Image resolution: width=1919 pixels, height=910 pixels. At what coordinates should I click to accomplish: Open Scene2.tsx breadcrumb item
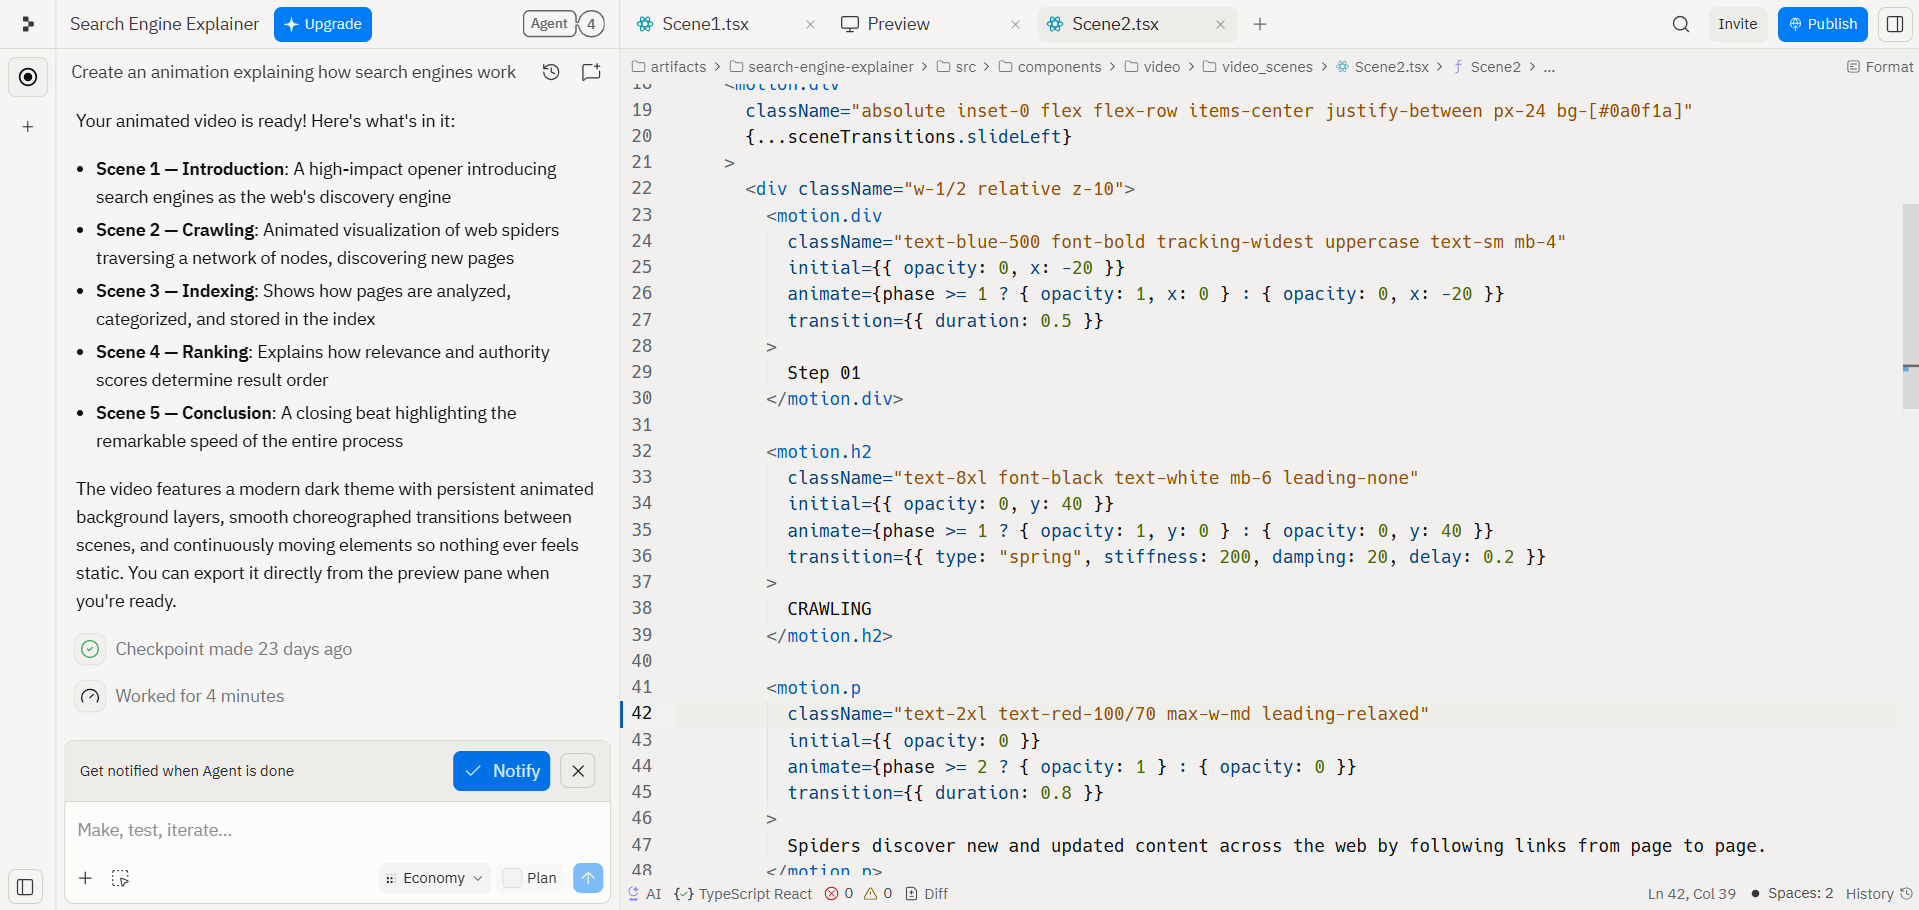click(x=1383, y=67)
